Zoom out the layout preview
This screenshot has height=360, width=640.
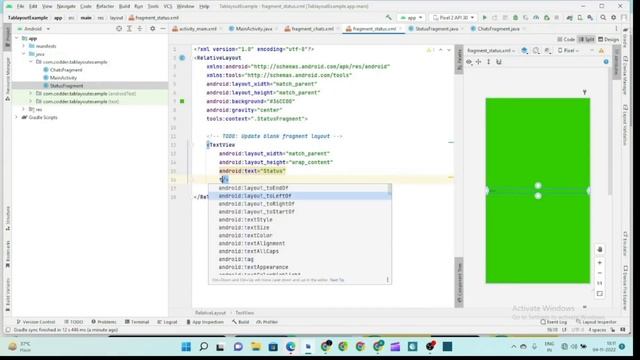tap(600, 273)
